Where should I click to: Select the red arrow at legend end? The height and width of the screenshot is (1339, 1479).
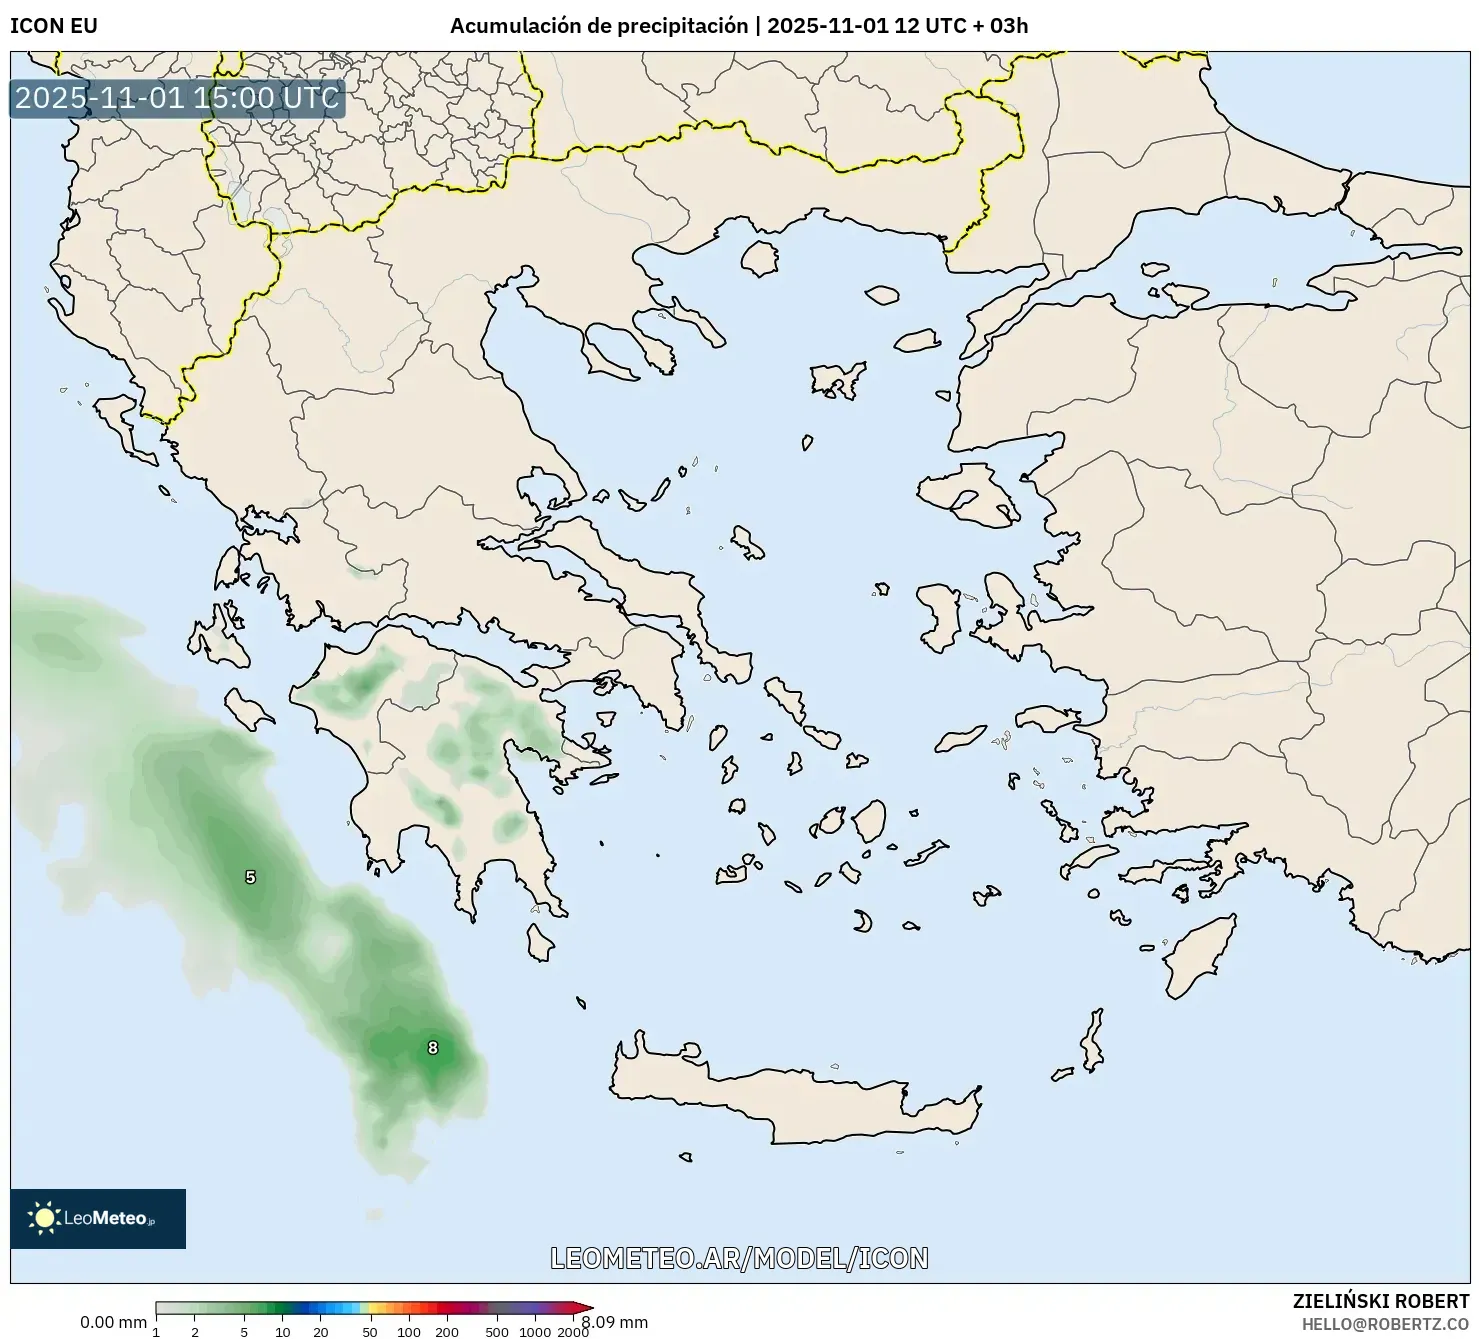pos(576,1306)
